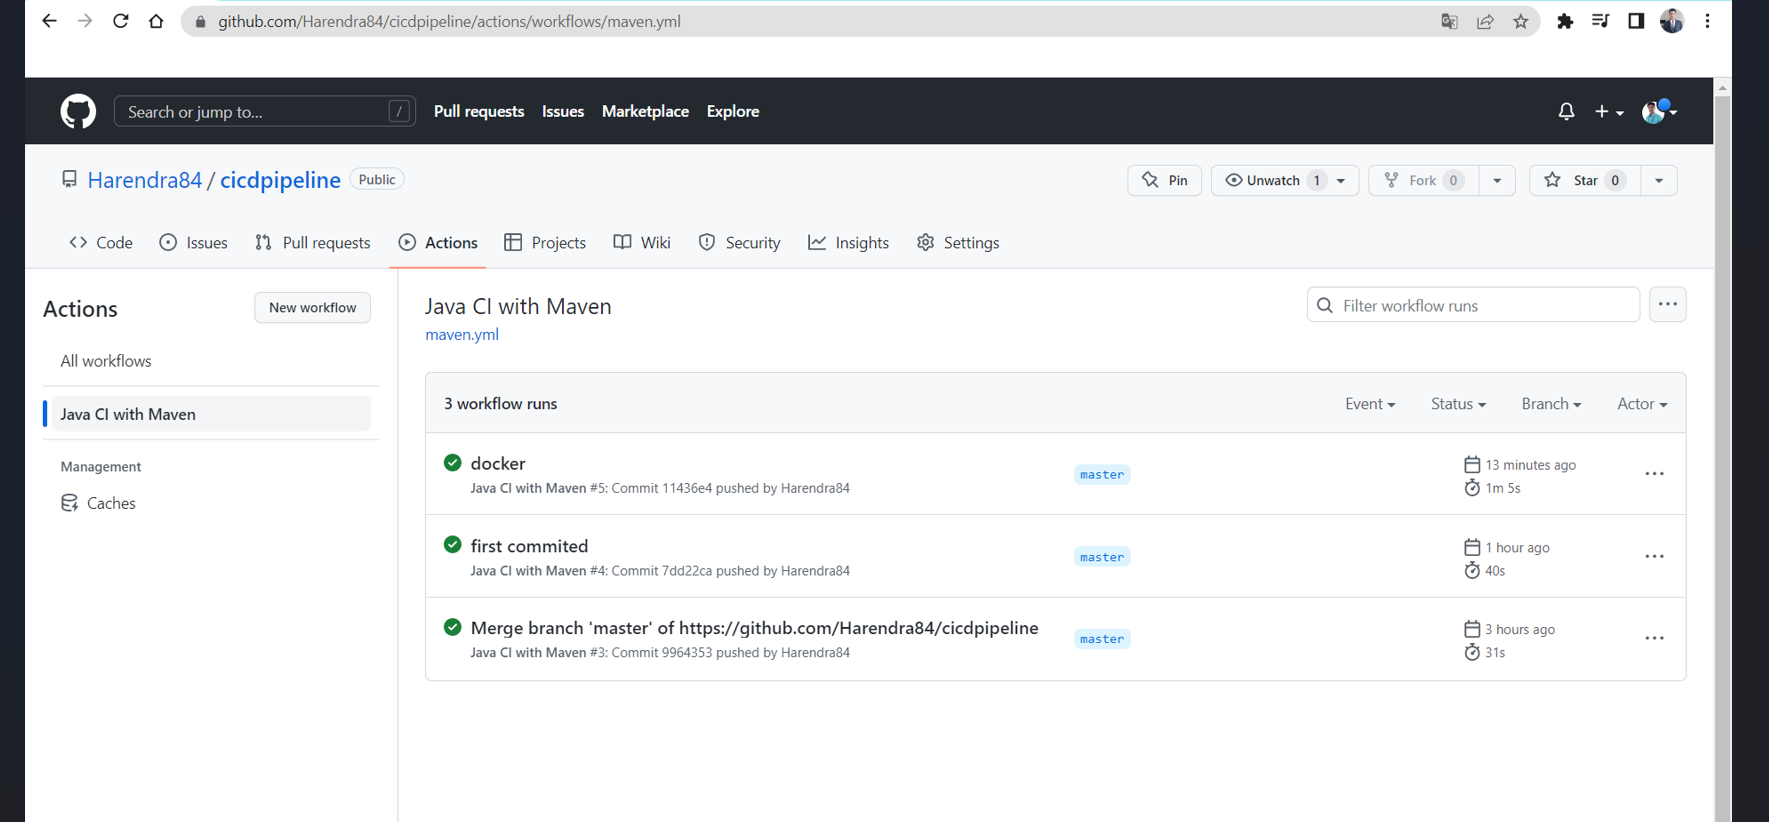Screen dimensions: 1769x822
Task: Open the Chrome profile avatar
Action: (1672, 21)
